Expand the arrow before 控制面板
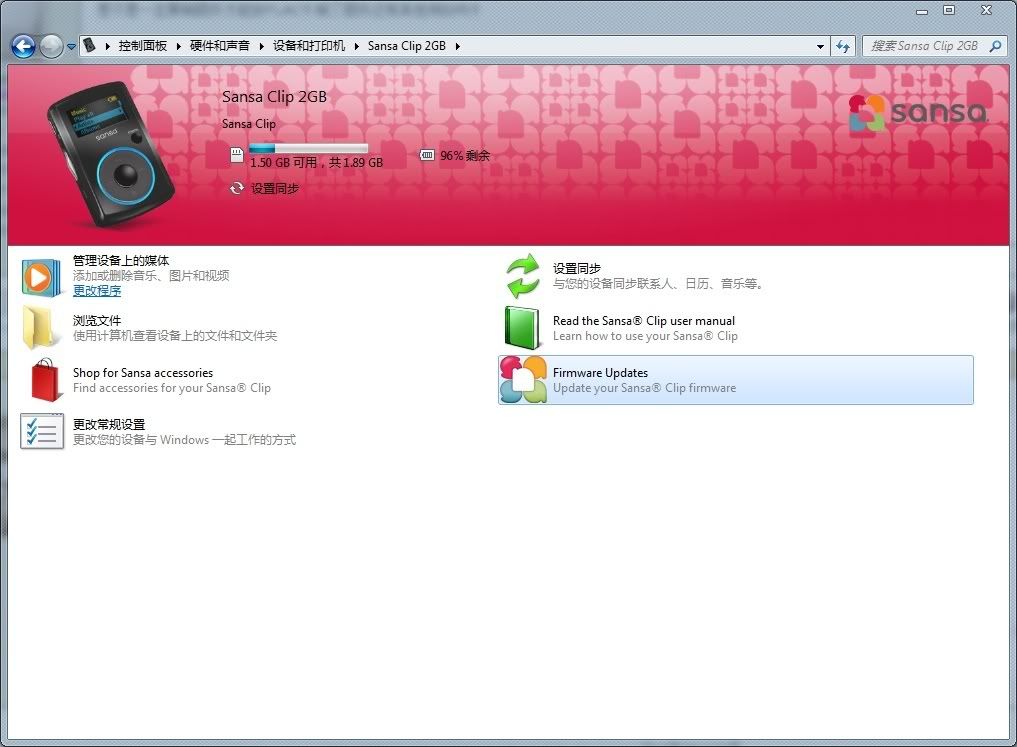Viewport: 1017px width, 747px height. pos(108,46)
